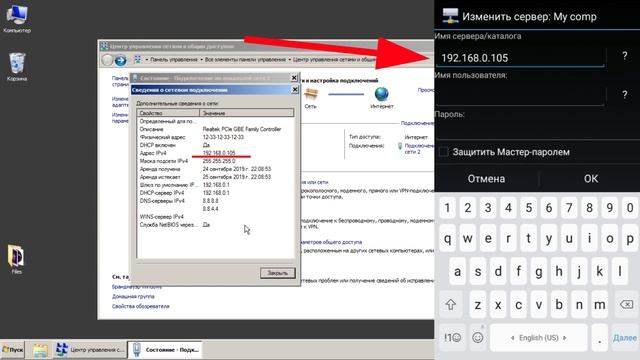This screenshot has height=360, width=640.
Task: Tap the letter g key
Action: tap(539, 271)
